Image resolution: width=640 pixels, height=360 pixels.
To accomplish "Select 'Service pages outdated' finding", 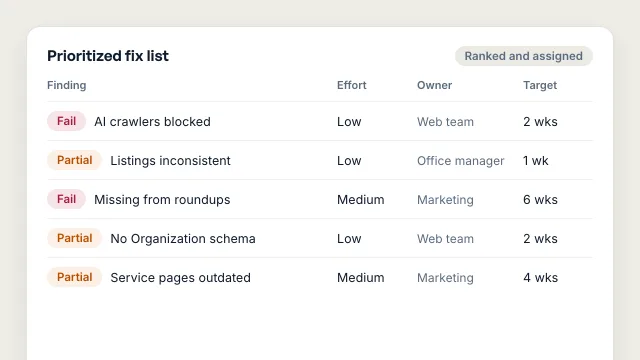I will pos(180,278).
